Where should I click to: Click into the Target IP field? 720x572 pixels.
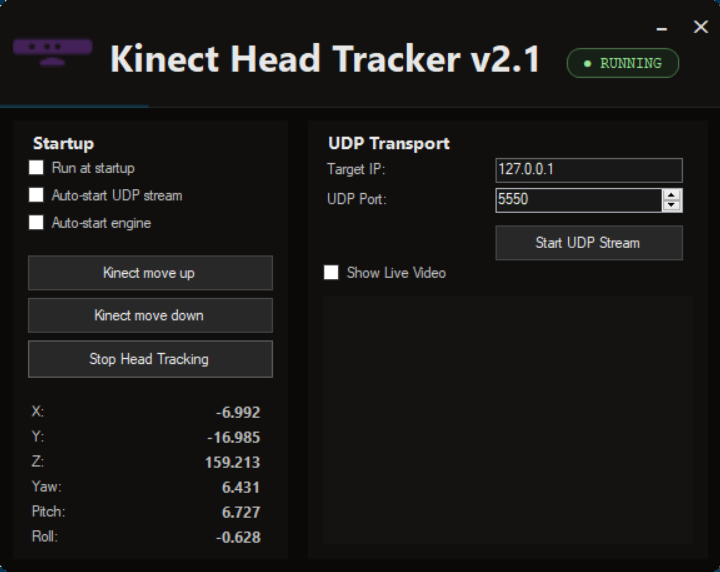click(588, 170)
